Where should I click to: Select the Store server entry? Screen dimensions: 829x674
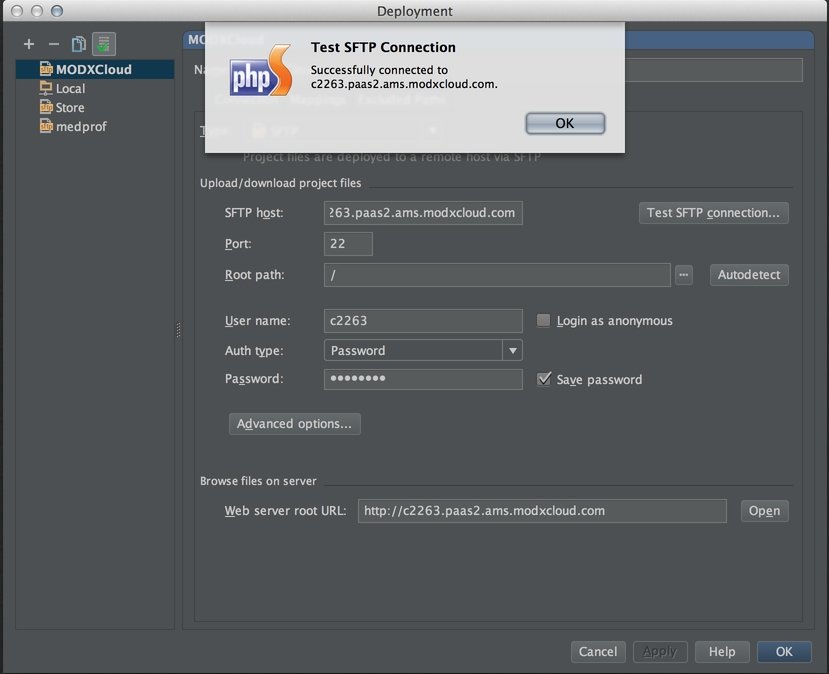(70, 108)
